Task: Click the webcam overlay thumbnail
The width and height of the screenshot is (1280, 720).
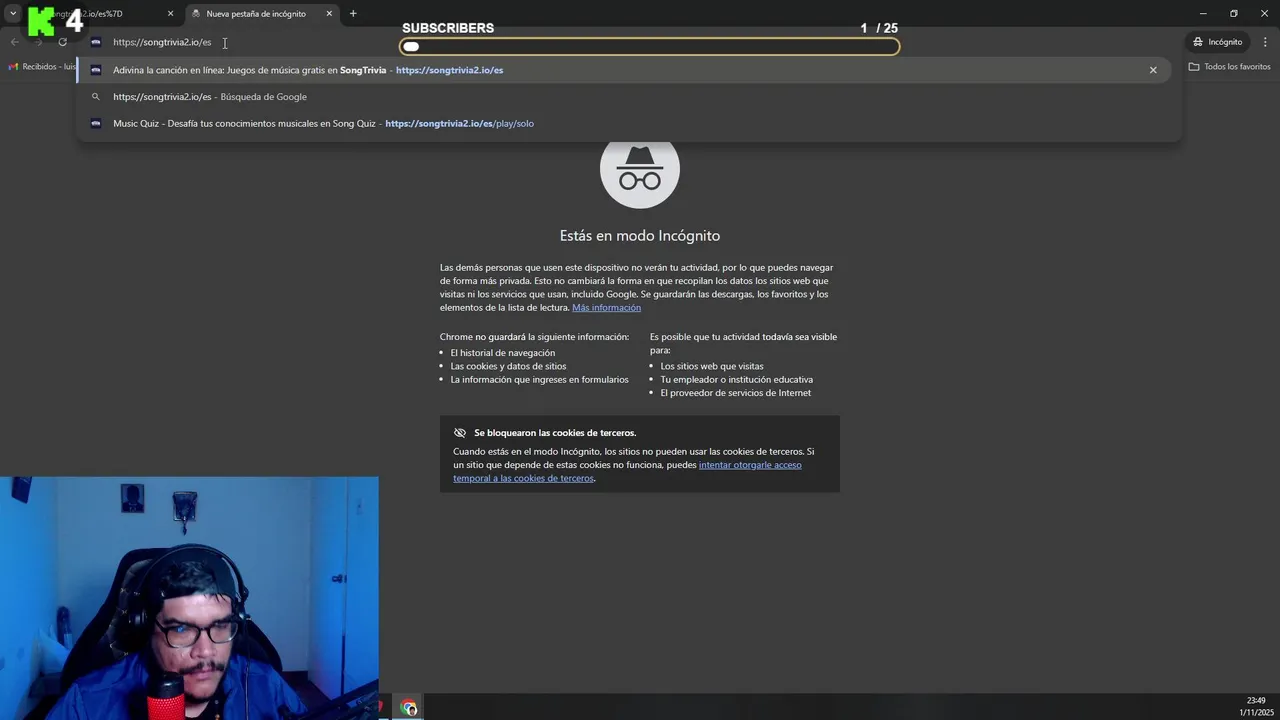Action: [189, 598]
